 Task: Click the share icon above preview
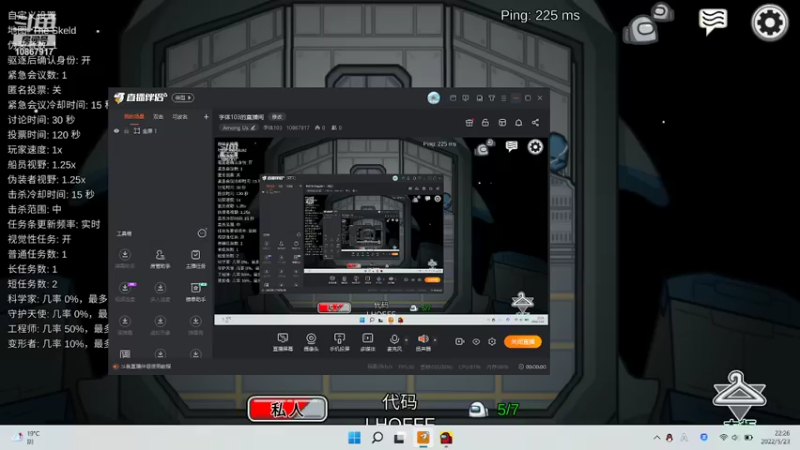pos(535,122)
